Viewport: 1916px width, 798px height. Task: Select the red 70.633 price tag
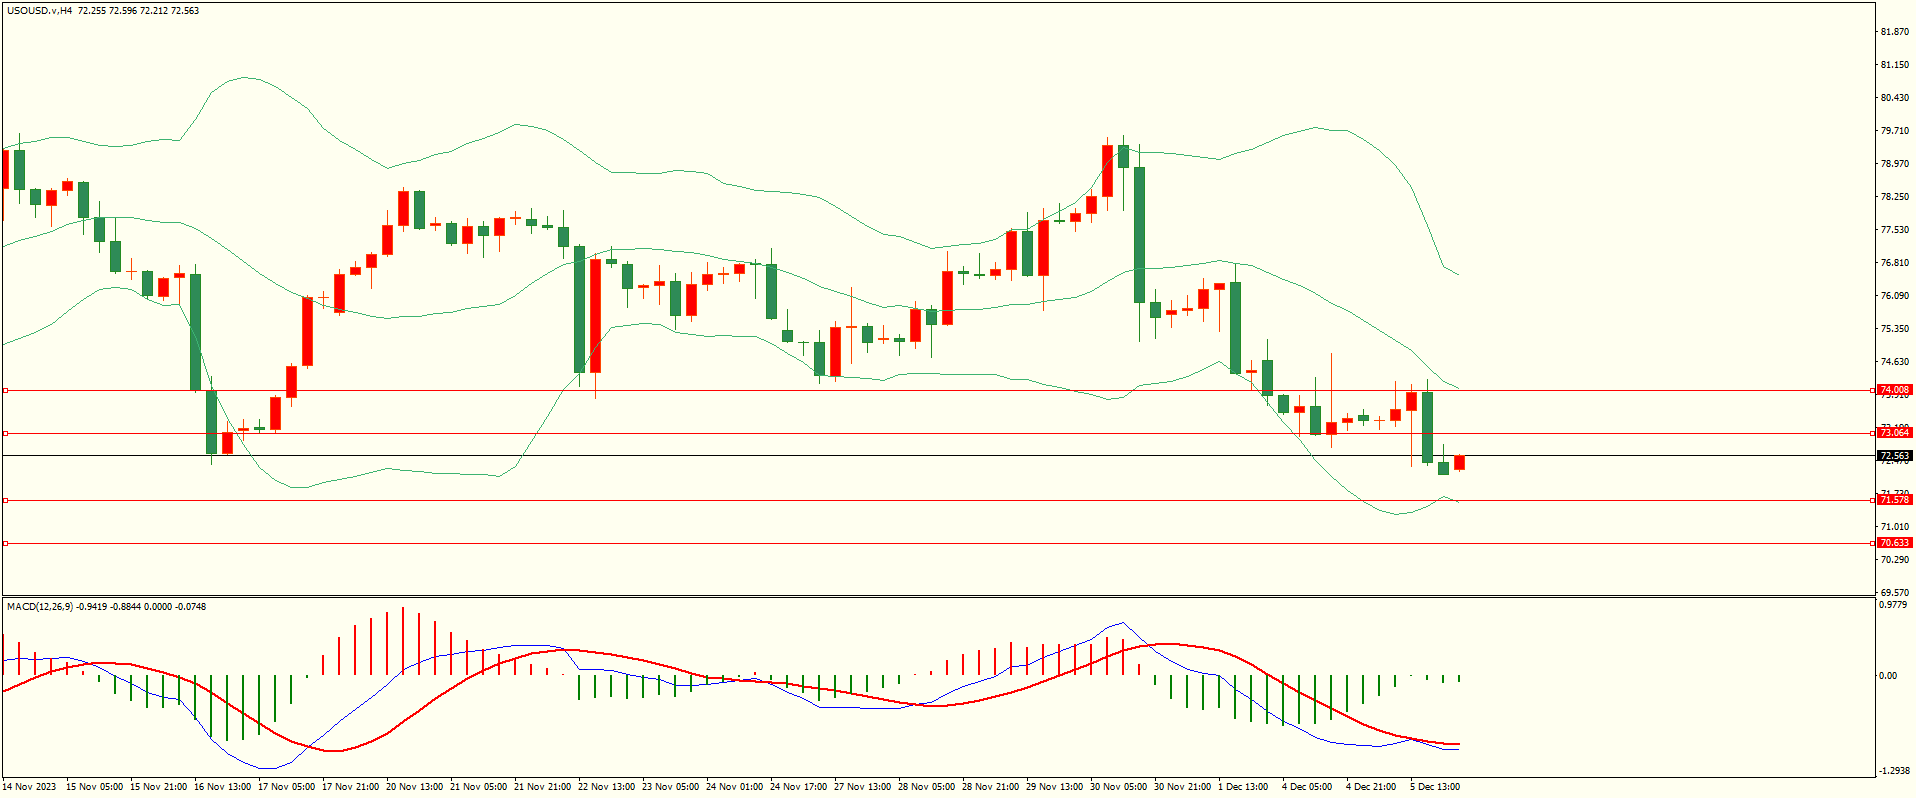pos(1894,543)
